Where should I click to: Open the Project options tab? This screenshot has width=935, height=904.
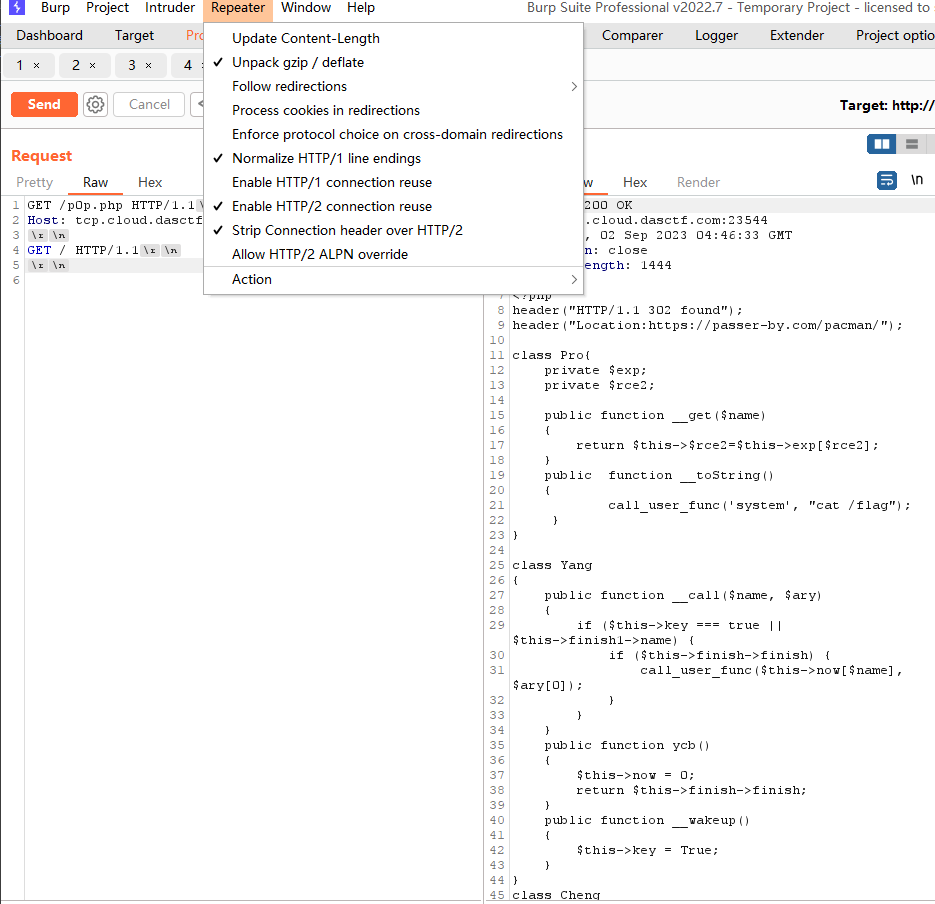point(894,36)
